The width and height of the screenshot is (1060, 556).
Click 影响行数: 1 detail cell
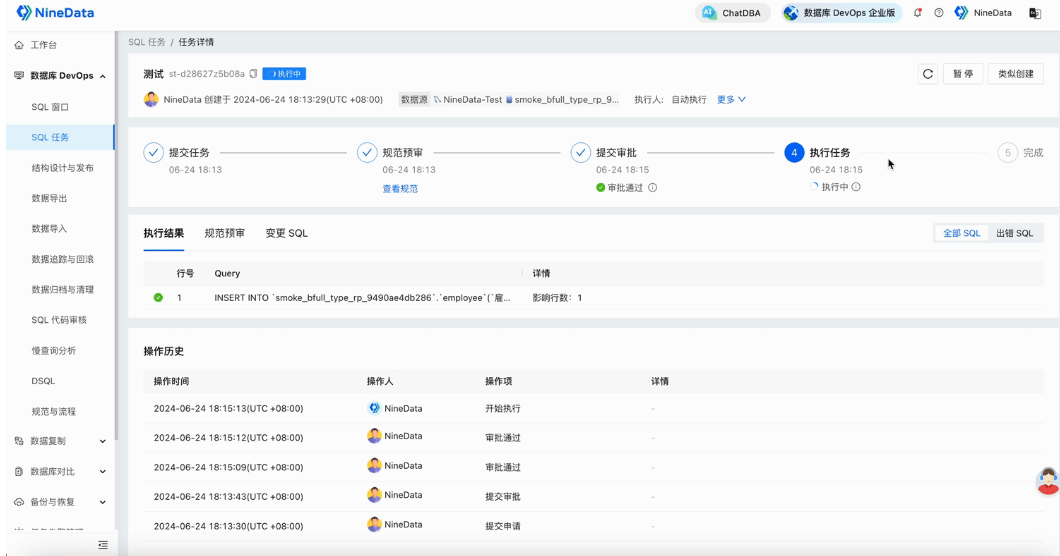pos(557,298)
